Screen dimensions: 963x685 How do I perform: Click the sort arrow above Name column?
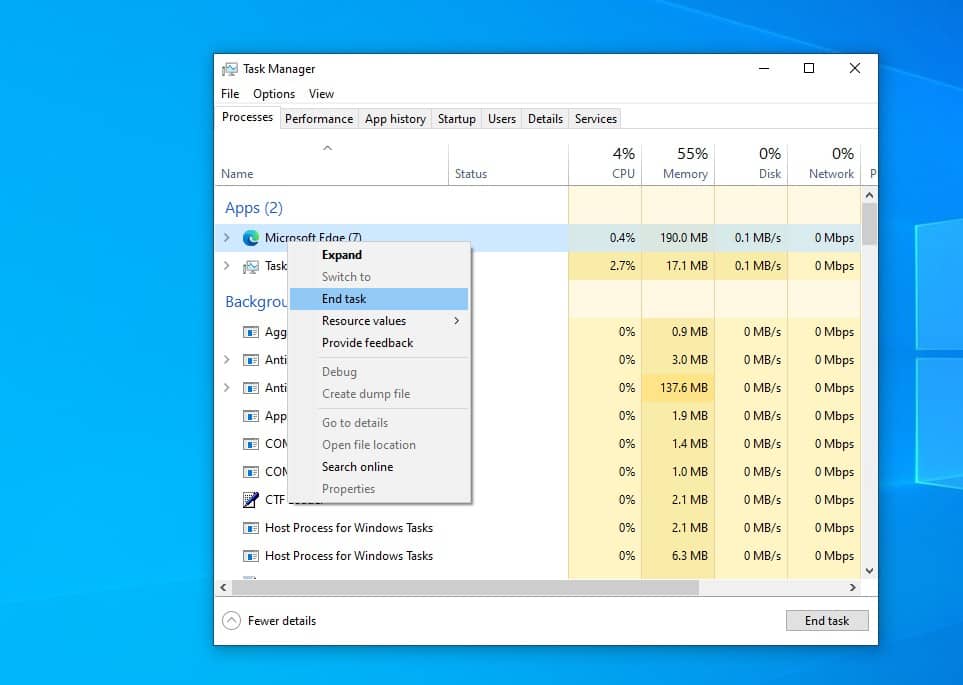click(327, 148)
